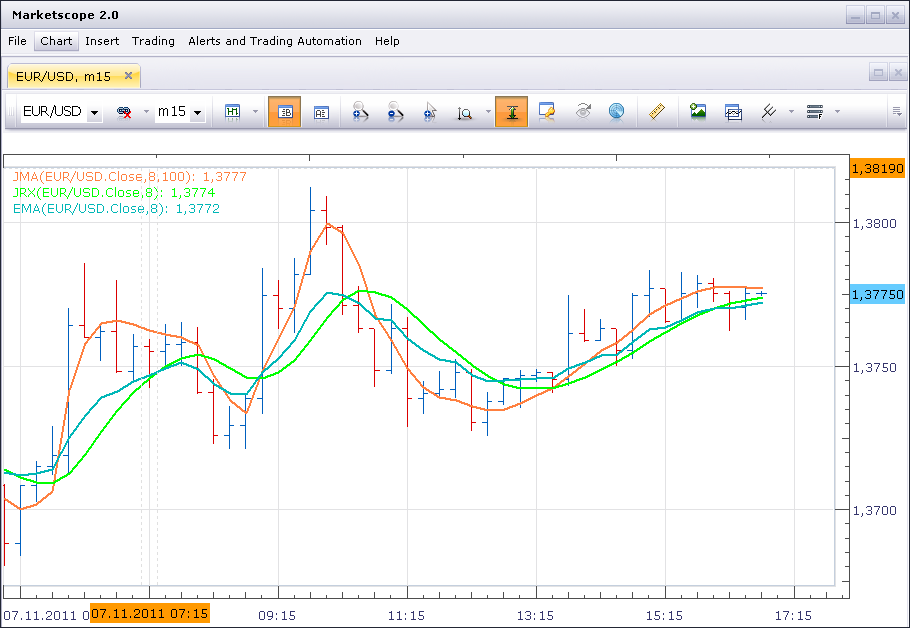Toggle the ask price display button
910x628 pixels.
coord(321,112)
